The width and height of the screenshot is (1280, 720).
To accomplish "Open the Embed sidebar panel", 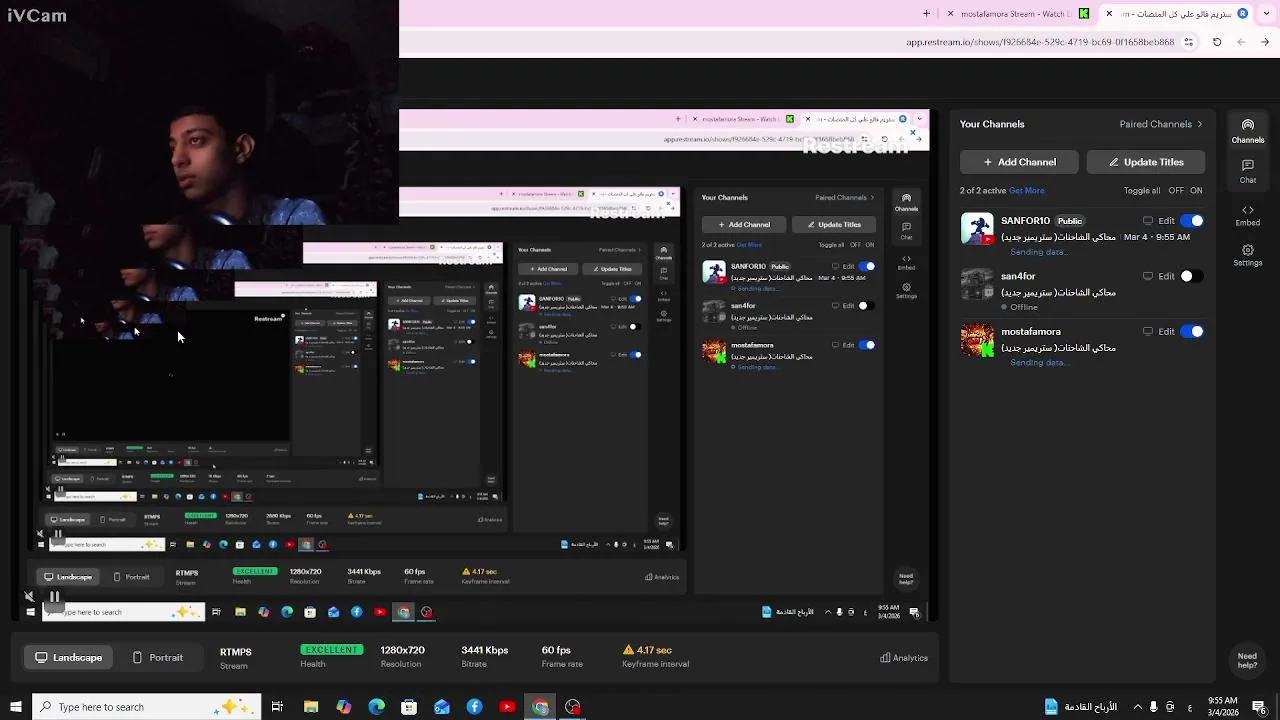I will coord(1247,215).
